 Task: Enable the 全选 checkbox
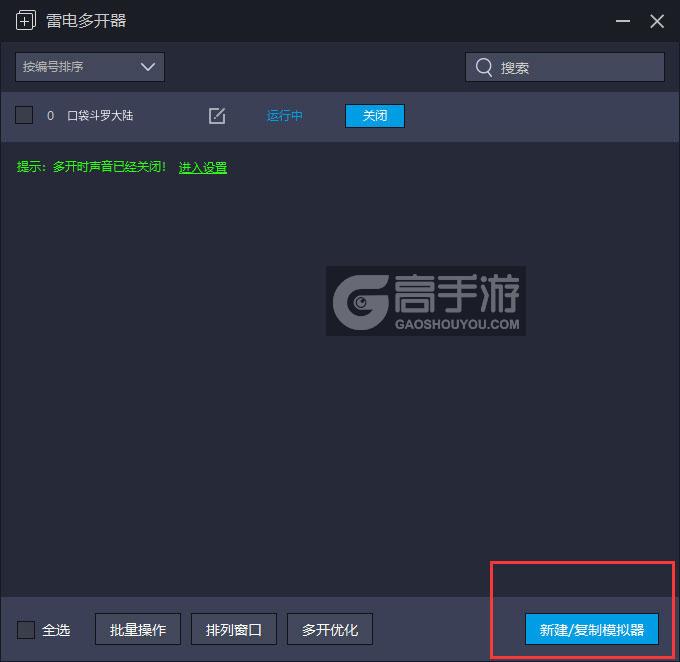click(26, 630)
